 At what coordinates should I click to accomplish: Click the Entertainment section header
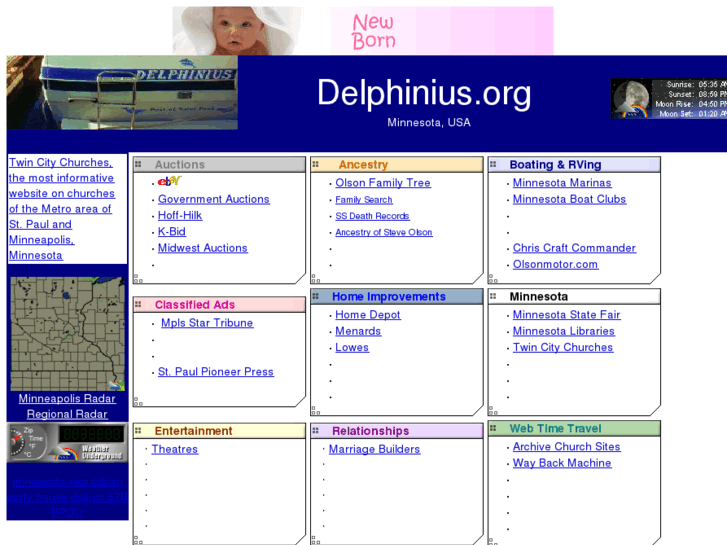click(219, 430)
